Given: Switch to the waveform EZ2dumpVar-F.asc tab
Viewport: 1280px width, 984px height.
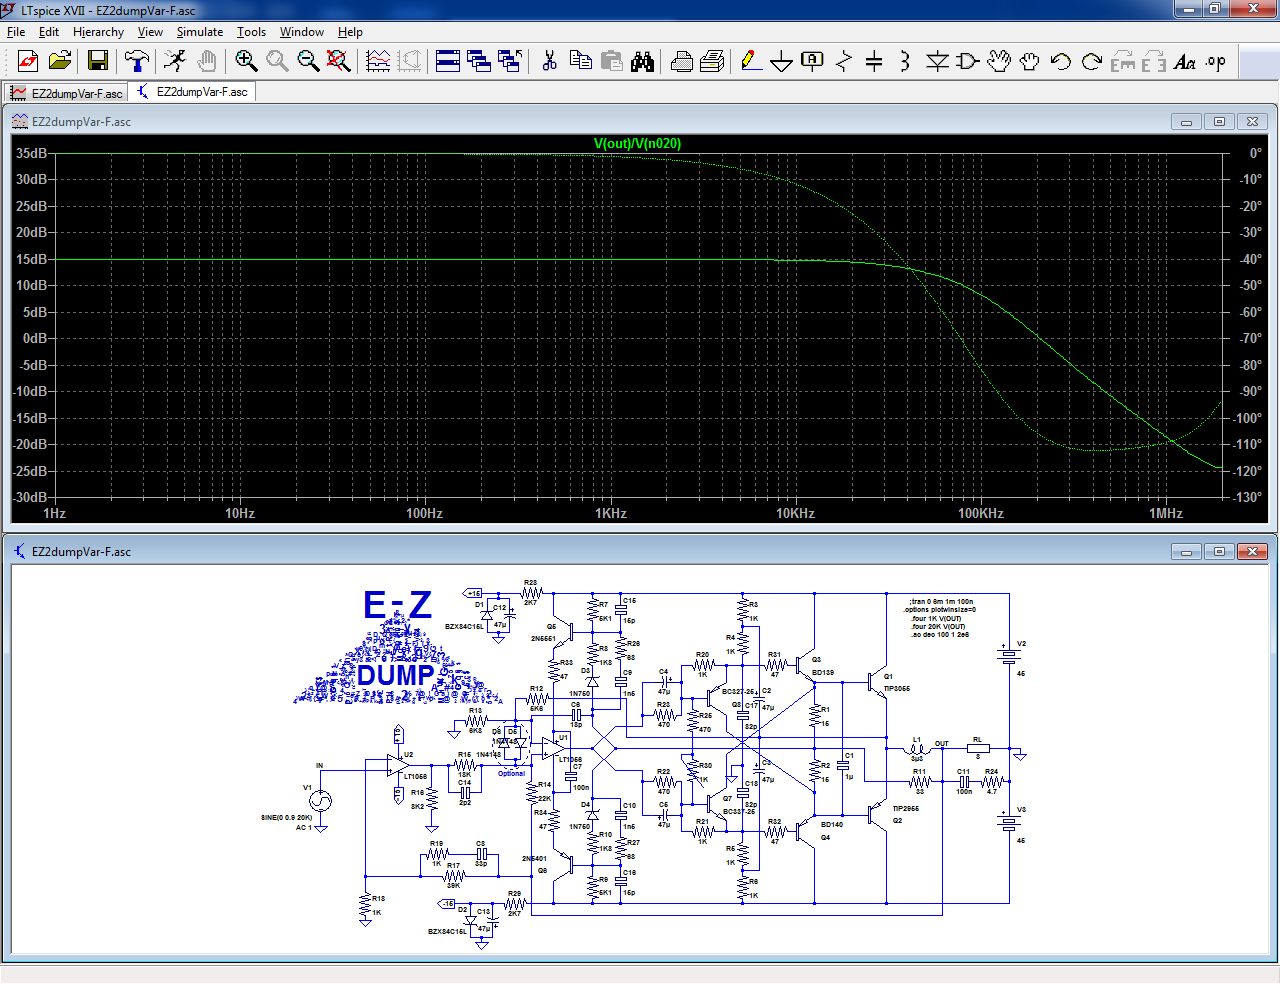Looking at the screenshot, I should coord(66,93).
